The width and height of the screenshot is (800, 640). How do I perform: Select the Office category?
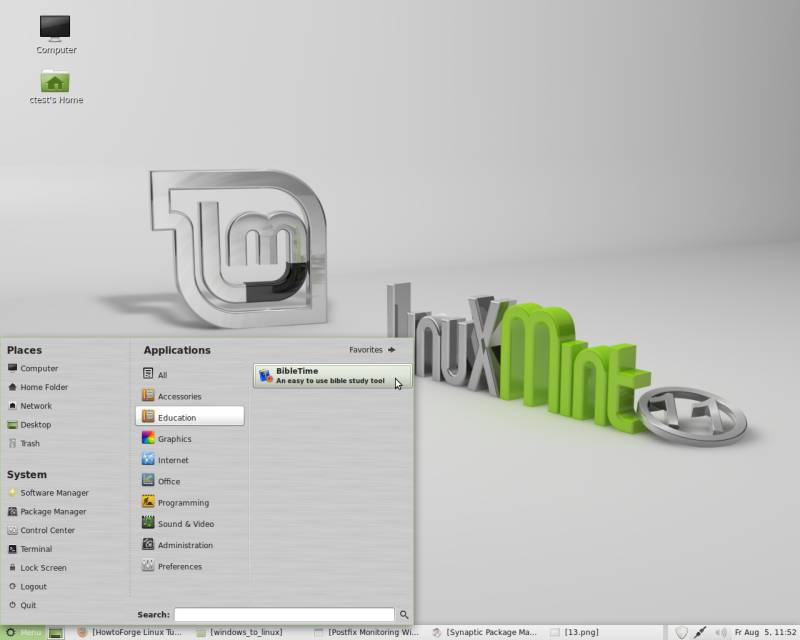click(190, 481)
